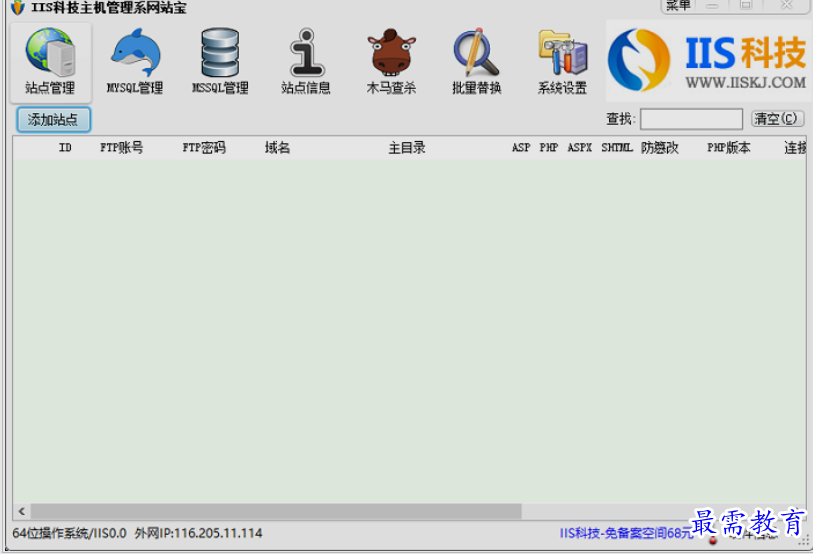Click the scrollbar left arrow
This screenshot has height=554, width=813.
(22, 511)
